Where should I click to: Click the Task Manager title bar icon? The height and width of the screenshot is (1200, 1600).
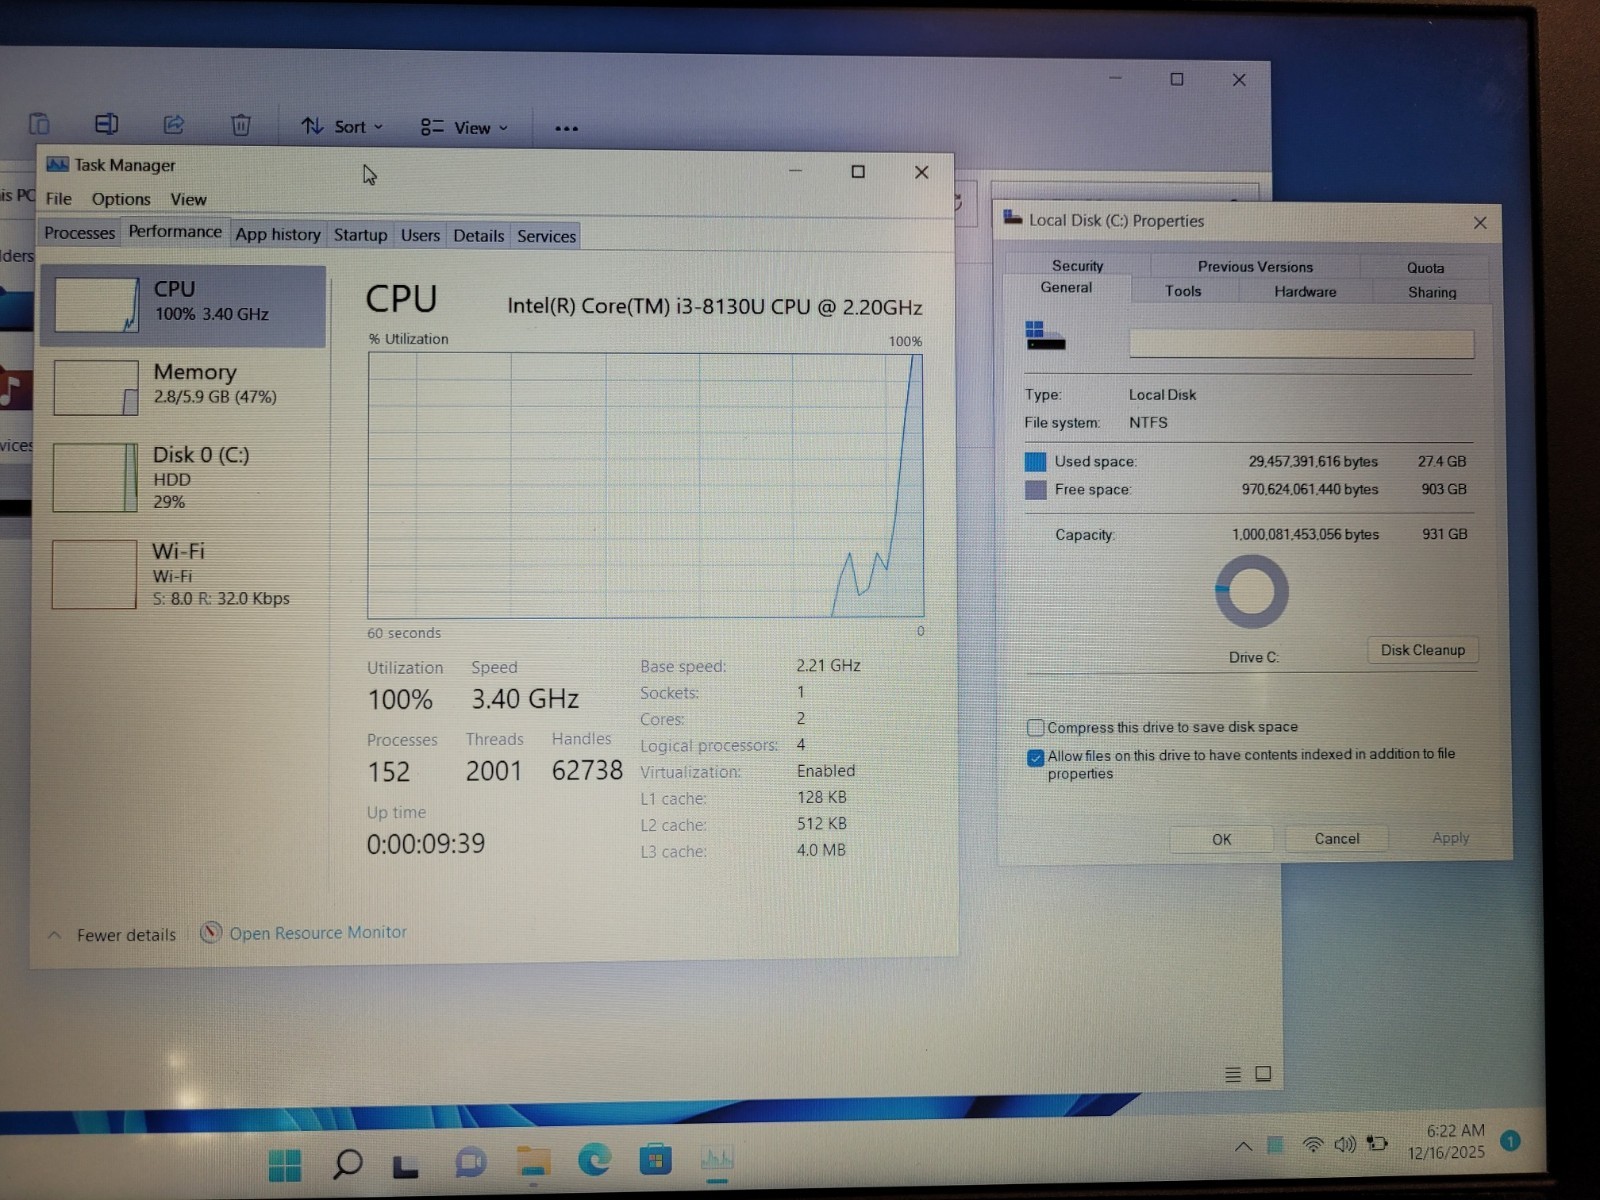[57, 164]
